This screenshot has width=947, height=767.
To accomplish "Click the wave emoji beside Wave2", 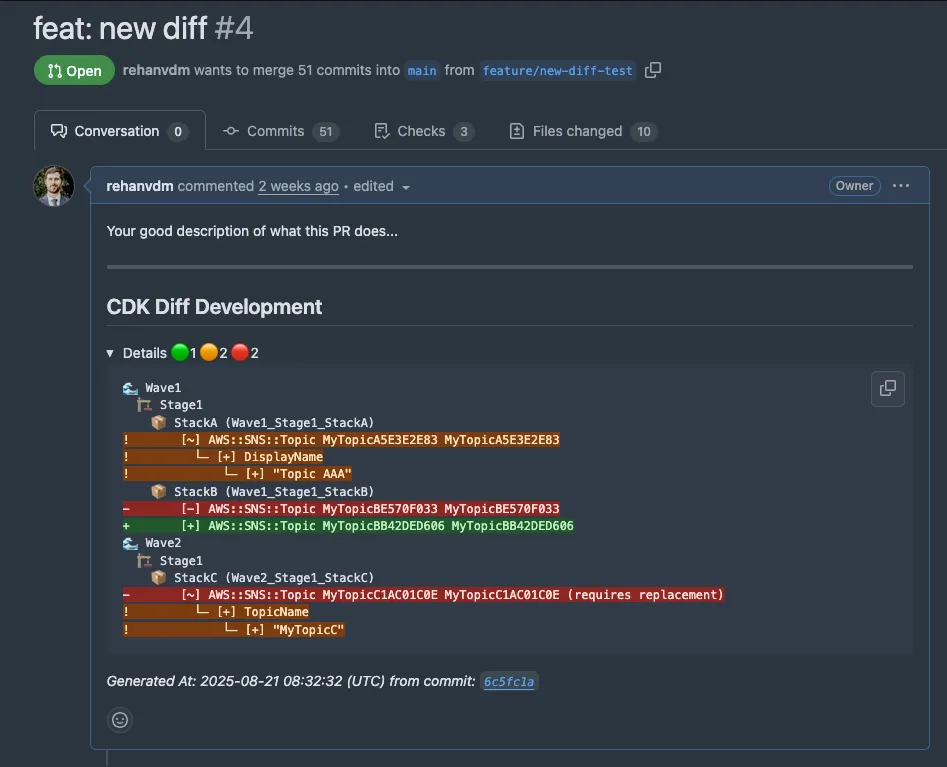I will 130,543.
